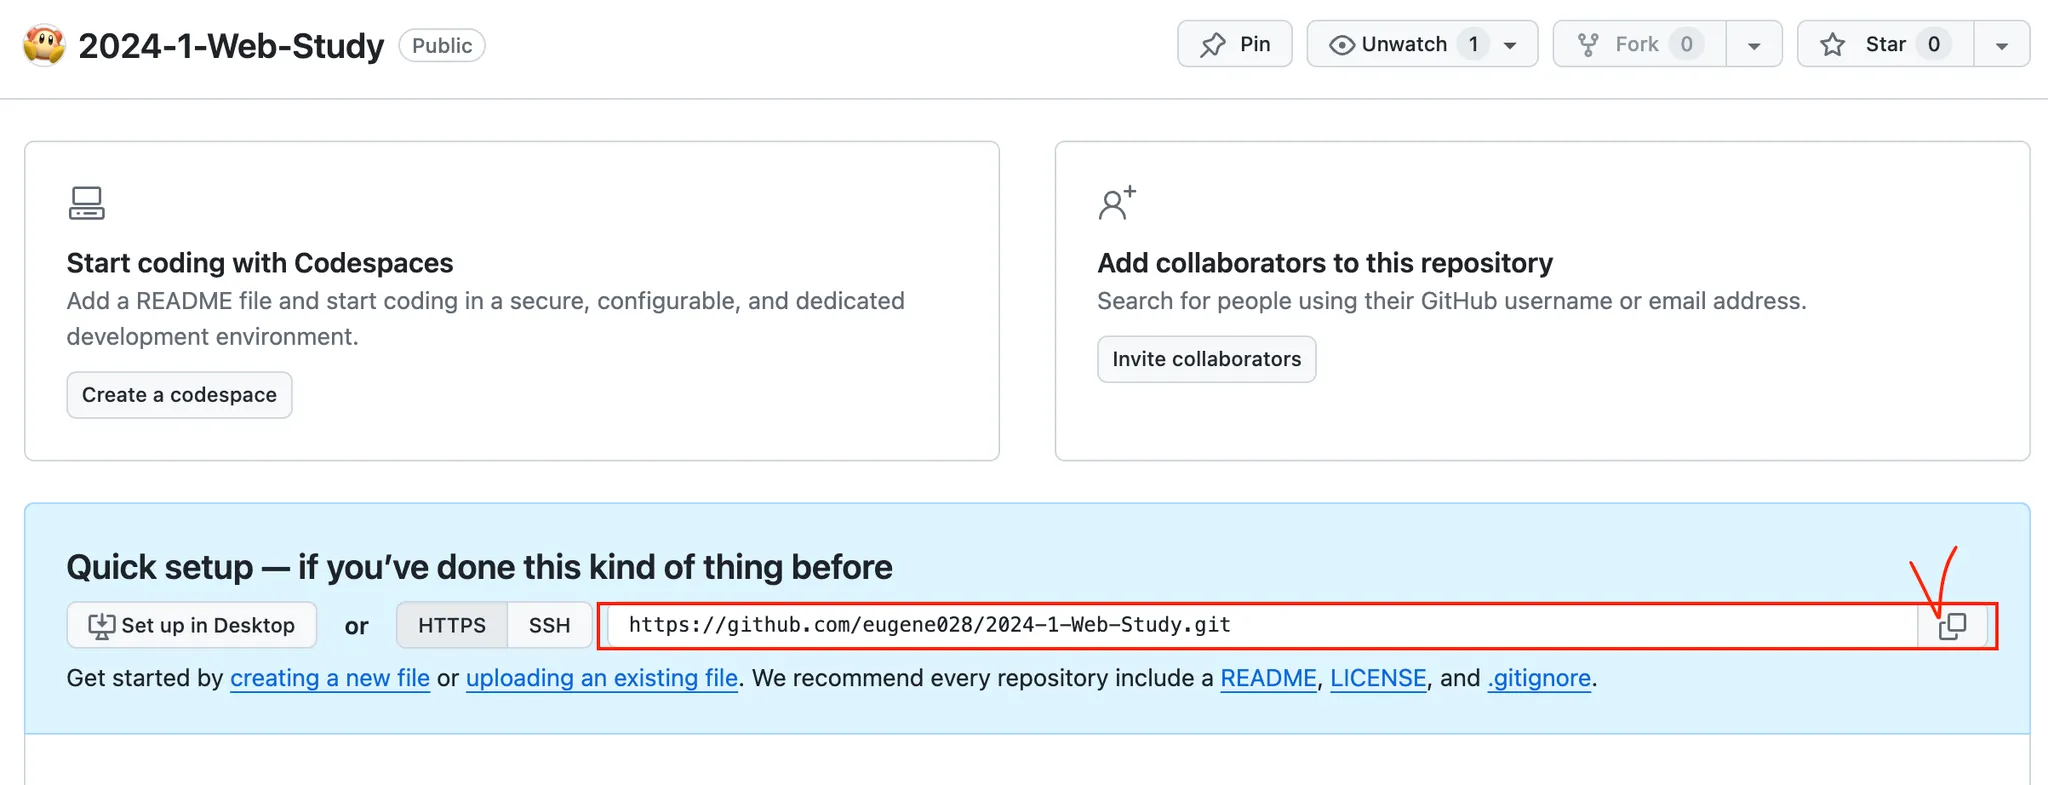The width and height of the screenshot is (2048, 785).
Task: Open the Fork dropdown arrow
Action: [x=1754, y=45]
